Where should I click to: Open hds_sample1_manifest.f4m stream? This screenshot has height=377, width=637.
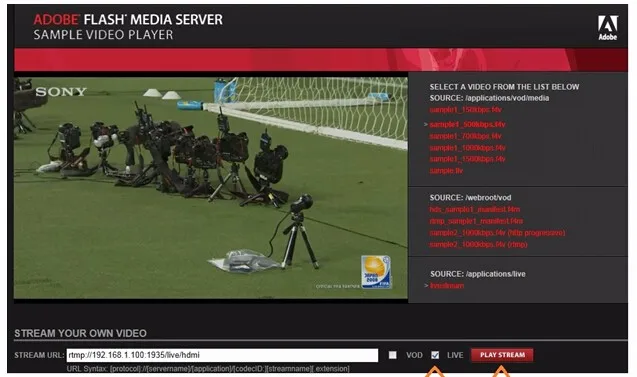[475, 210]
